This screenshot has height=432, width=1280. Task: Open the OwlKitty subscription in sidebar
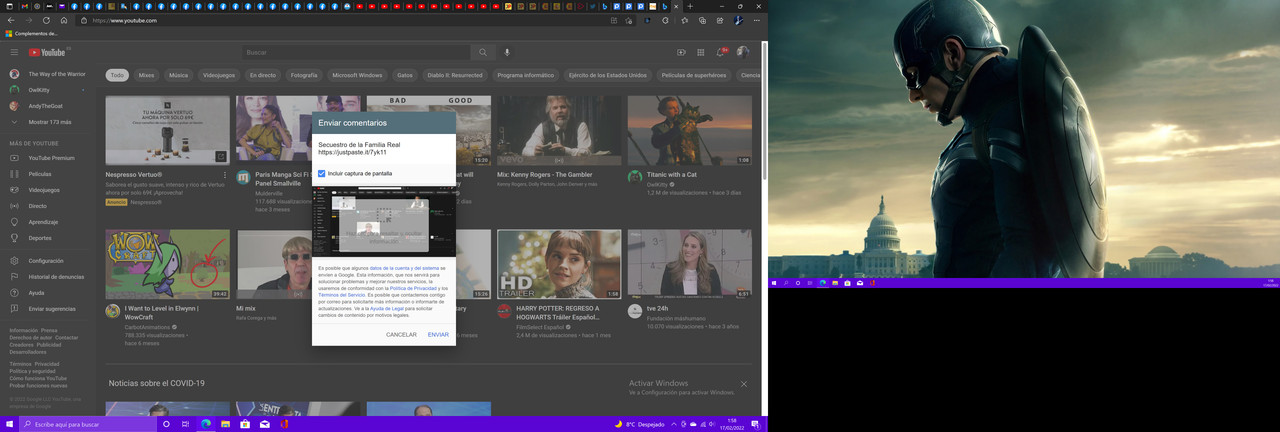pos(48,90)
